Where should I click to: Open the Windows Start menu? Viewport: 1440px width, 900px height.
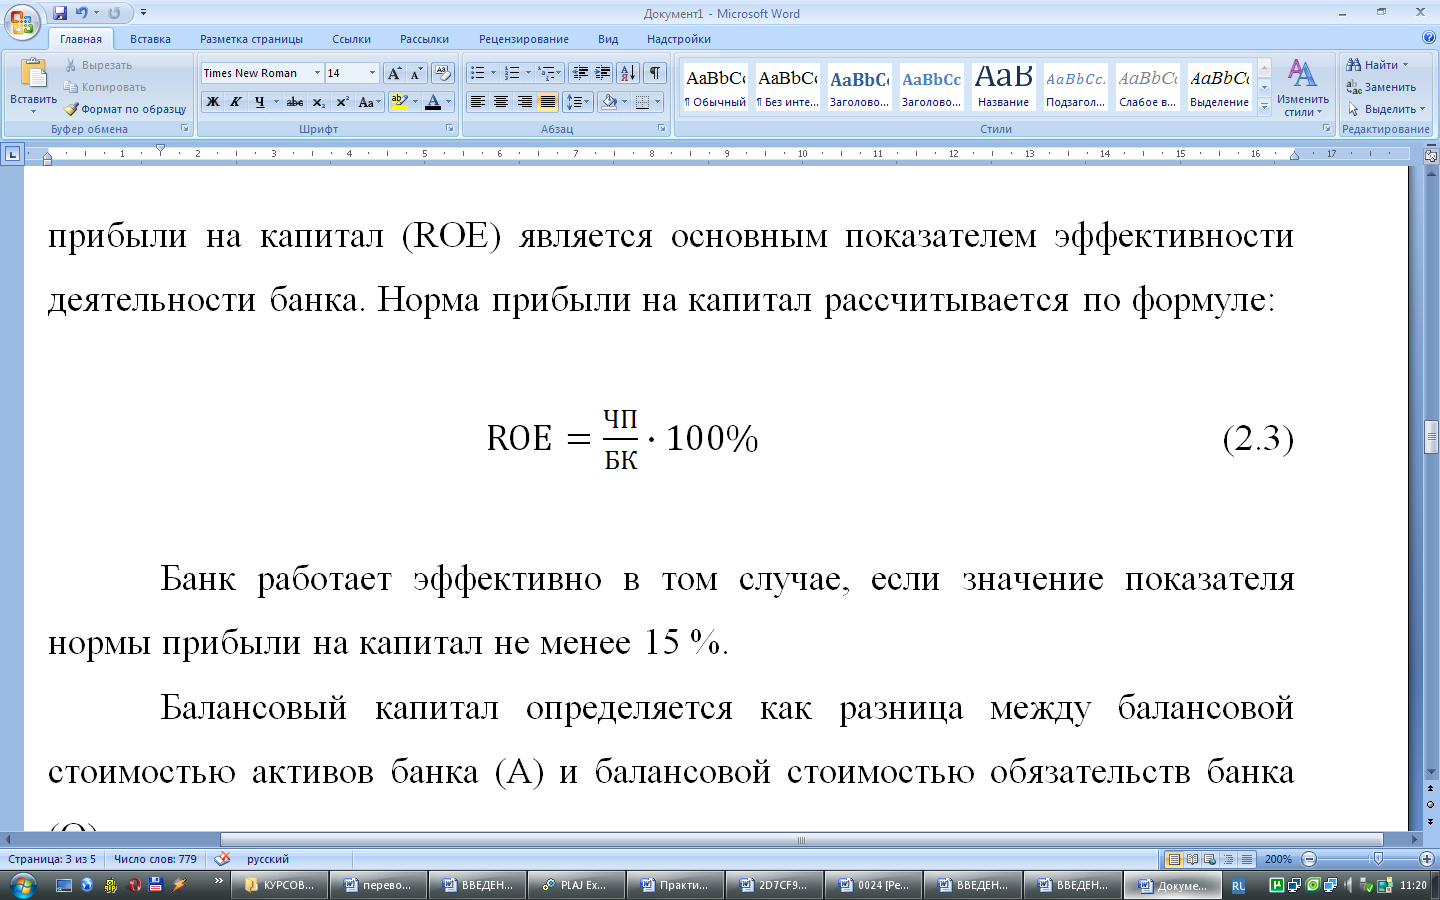22,885
